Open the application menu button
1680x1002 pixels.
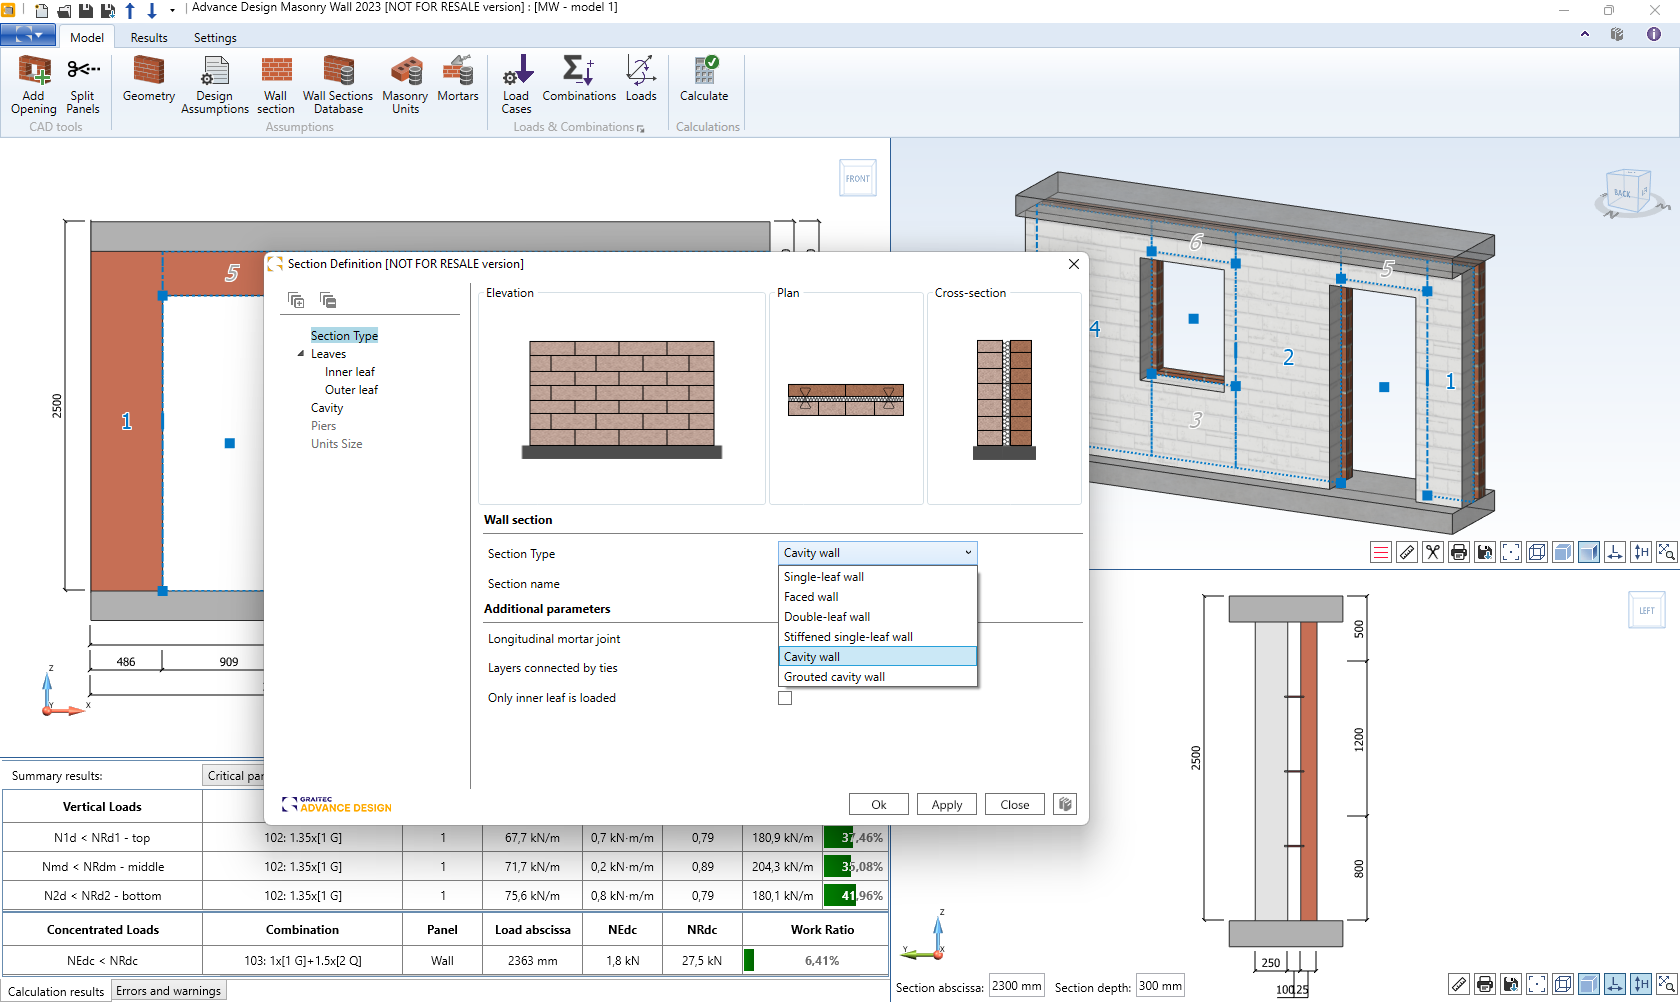tap(28, 36)
